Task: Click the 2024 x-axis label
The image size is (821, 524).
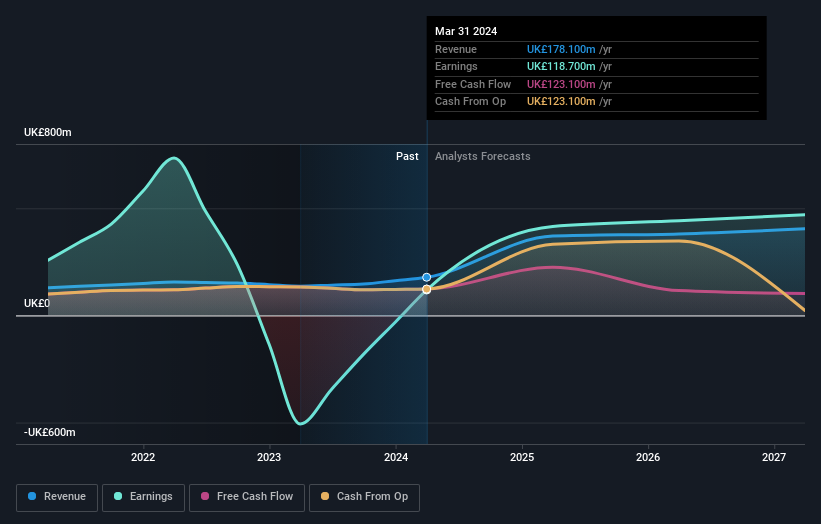Action: (396, 457)
